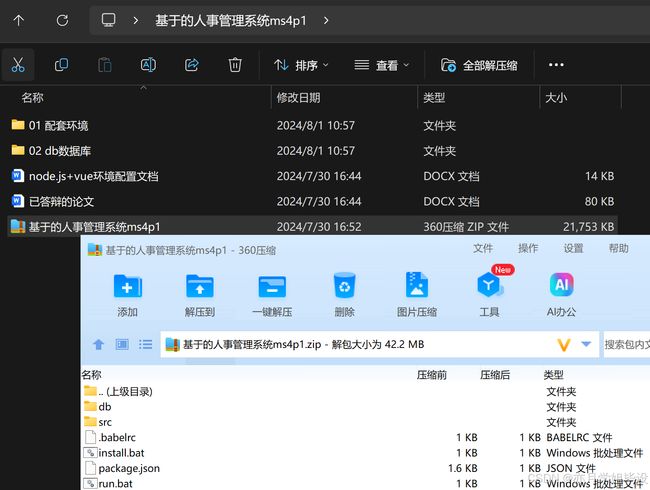Switch to list view in 360压缩
The width and height of the screenshot is (650, 490).
pyautogui.click(x=146, y=344)
